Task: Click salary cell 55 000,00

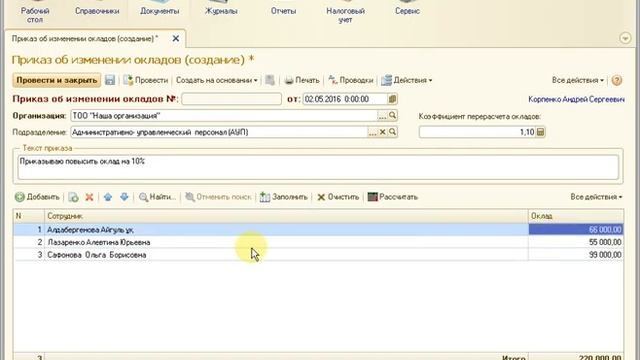Action: point(576,242)
